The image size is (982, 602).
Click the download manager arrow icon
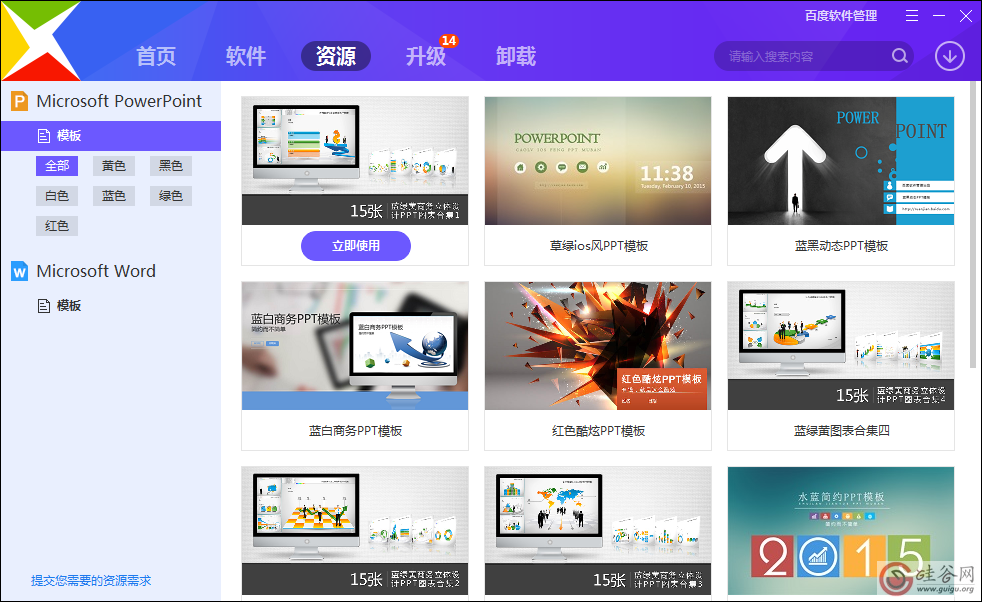(x=949, y=56)
